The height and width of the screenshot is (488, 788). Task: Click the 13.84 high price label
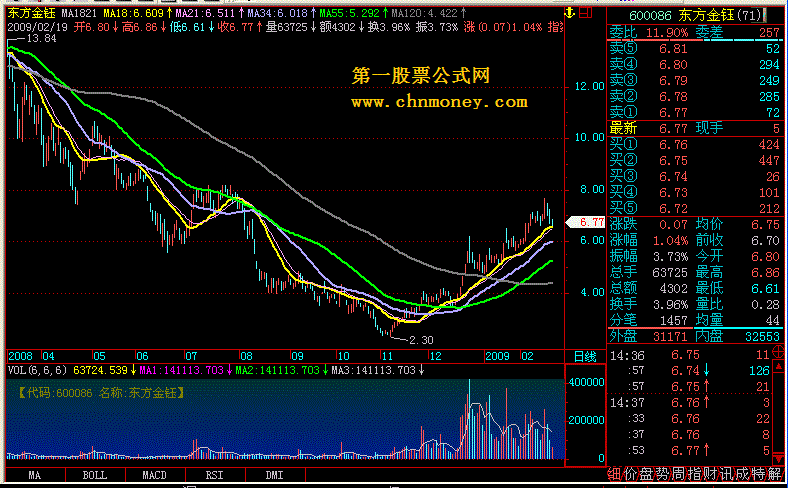(x=41, y=38)
